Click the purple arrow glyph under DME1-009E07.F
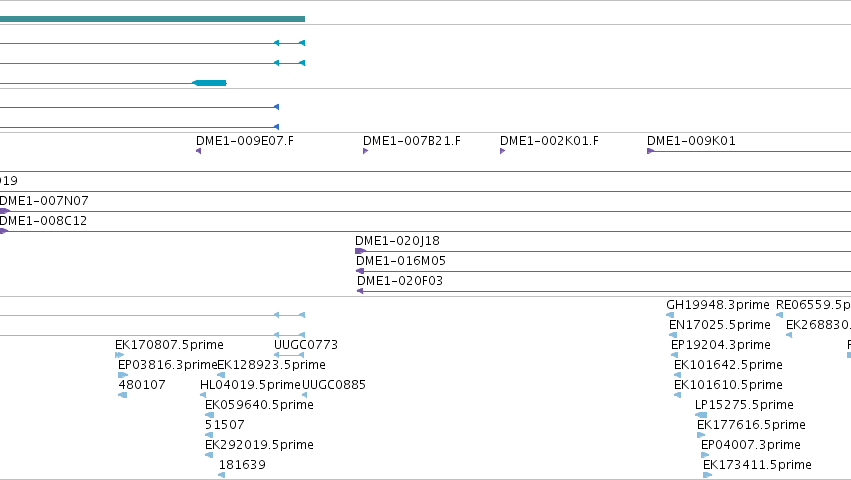Image resolution: width=851 pixels, height=480 pixels. (x=199, y=151)
